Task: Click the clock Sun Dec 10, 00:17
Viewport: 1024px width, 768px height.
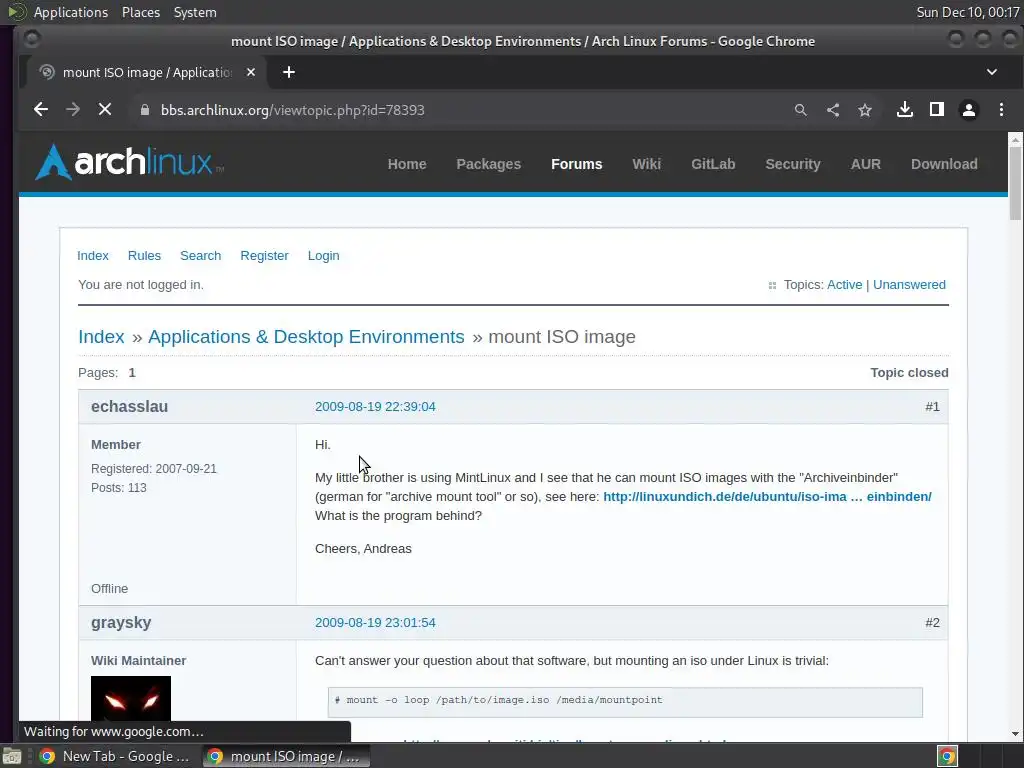Action: pos(967,12)
